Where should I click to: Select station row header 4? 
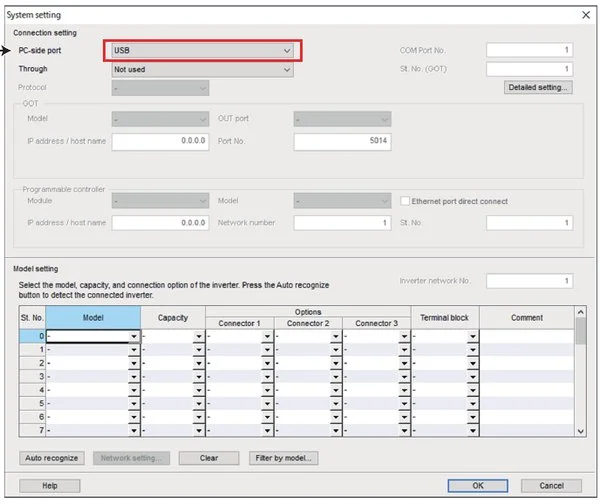pyautogui.click(x=33, y=390)
